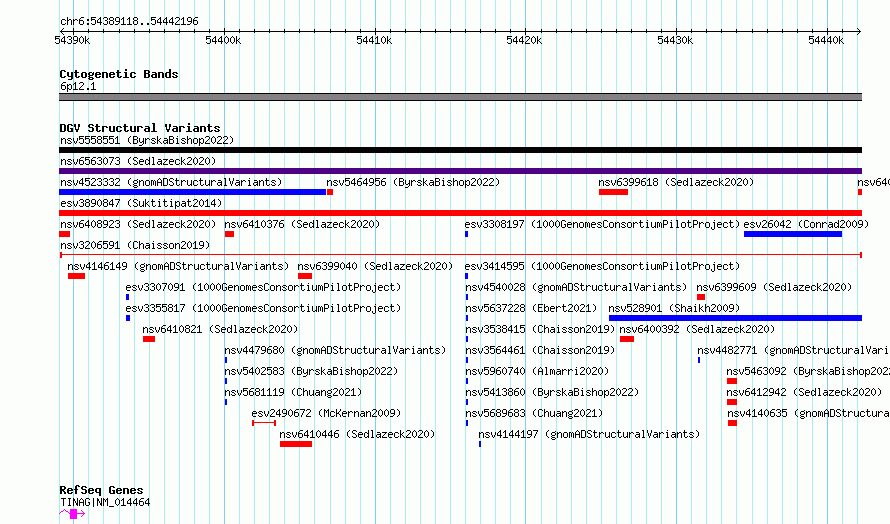Click the Cytogenetic Bands track title
The image size is (890, 524).
(119, 74)
